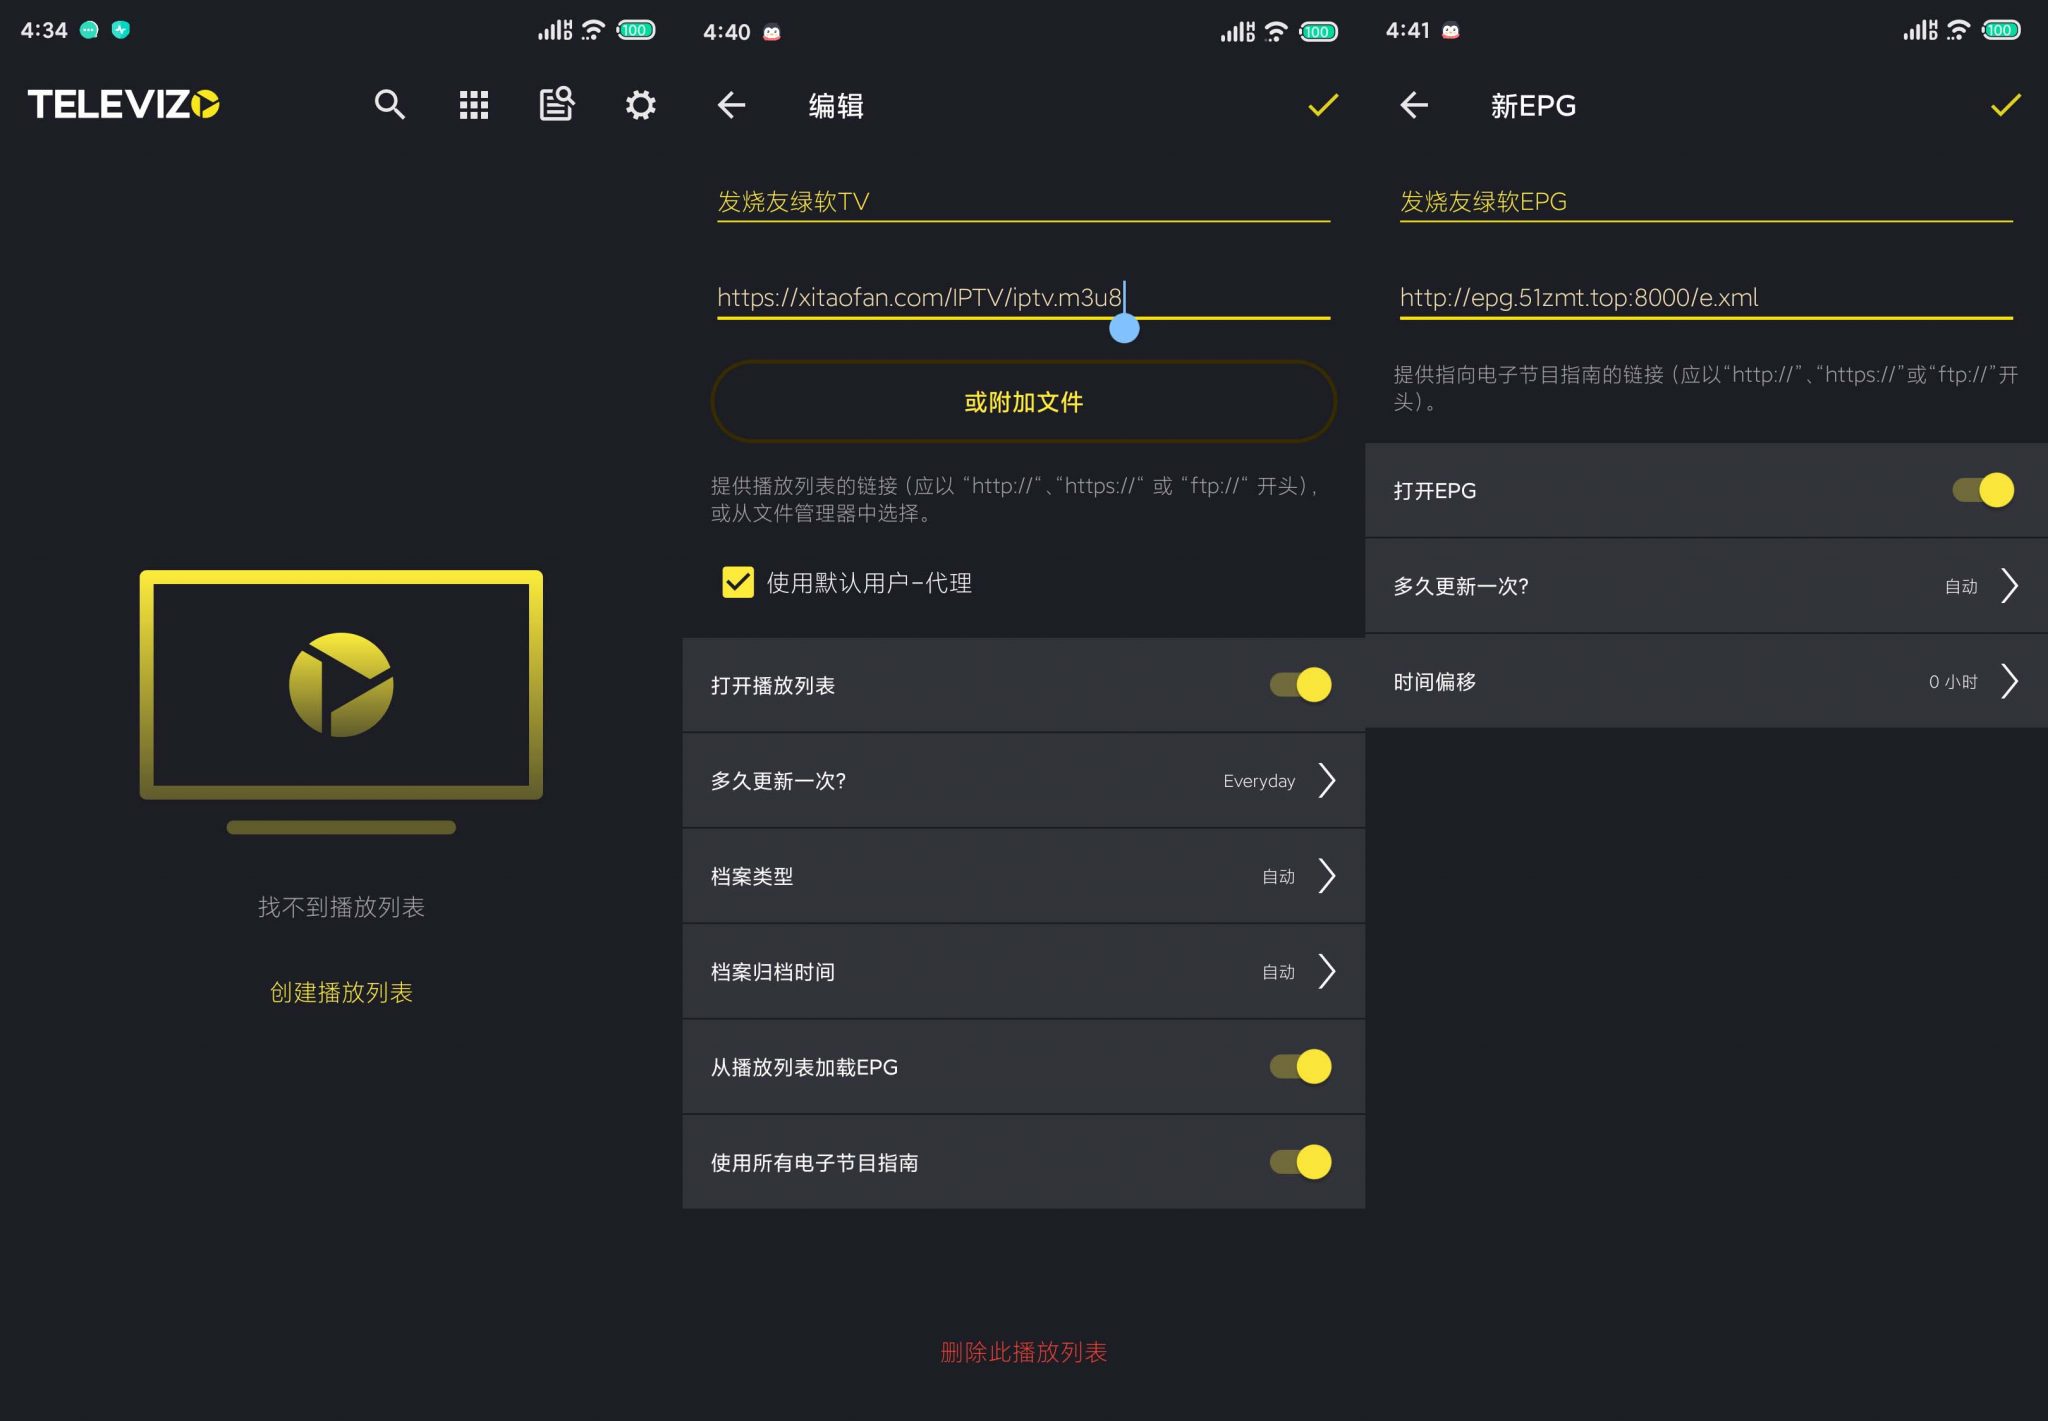Go back from the 新EPG screen

(x=1414, y=105)
